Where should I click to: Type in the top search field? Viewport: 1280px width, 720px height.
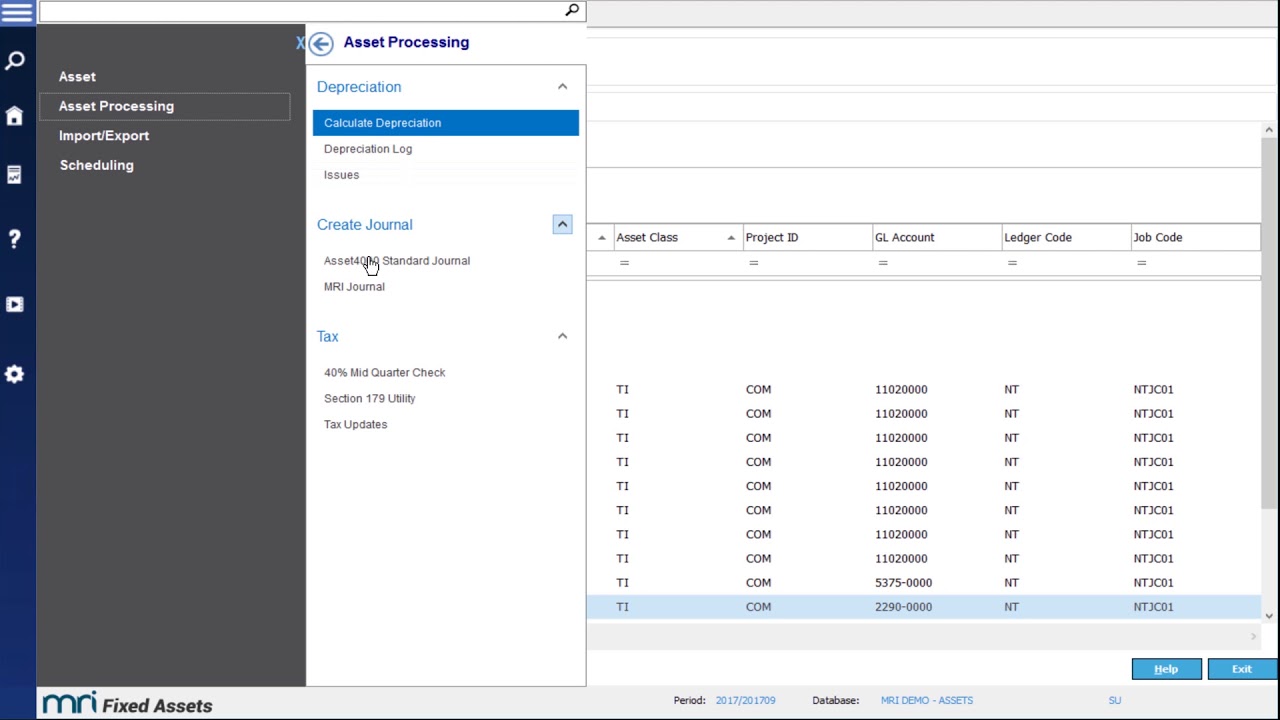(300, 11)
